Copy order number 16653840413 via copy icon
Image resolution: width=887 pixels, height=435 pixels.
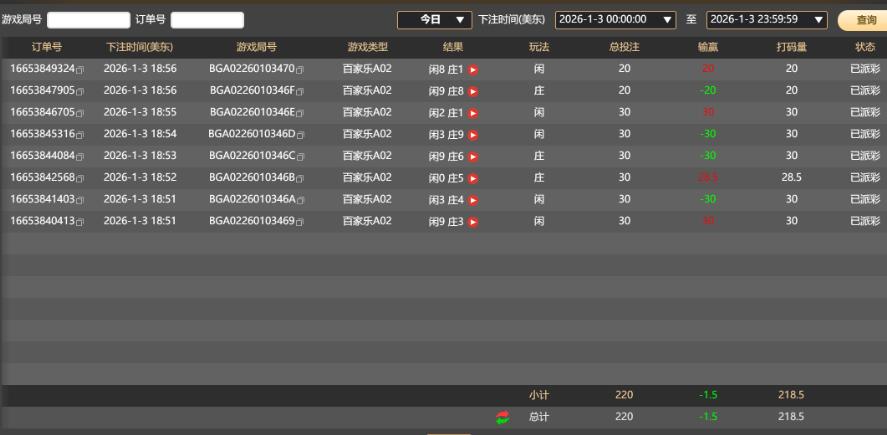[80, 223]
